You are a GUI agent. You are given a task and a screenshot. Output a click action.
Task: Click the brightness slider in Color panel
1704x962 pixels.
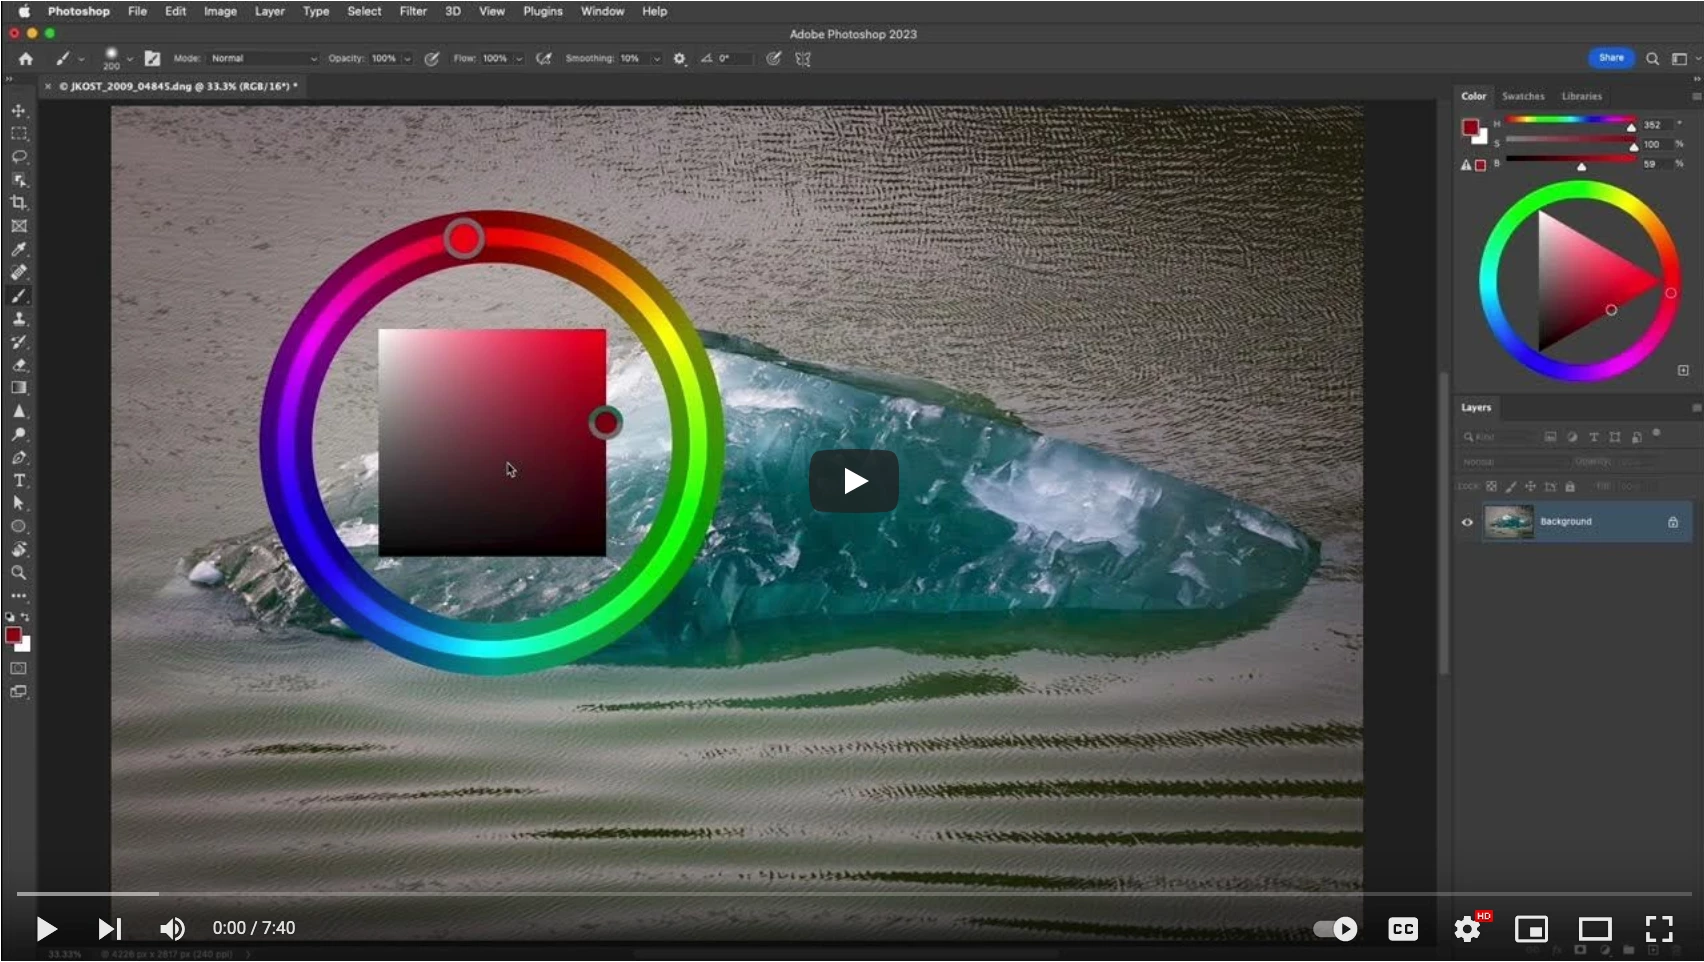(1571, 160)
